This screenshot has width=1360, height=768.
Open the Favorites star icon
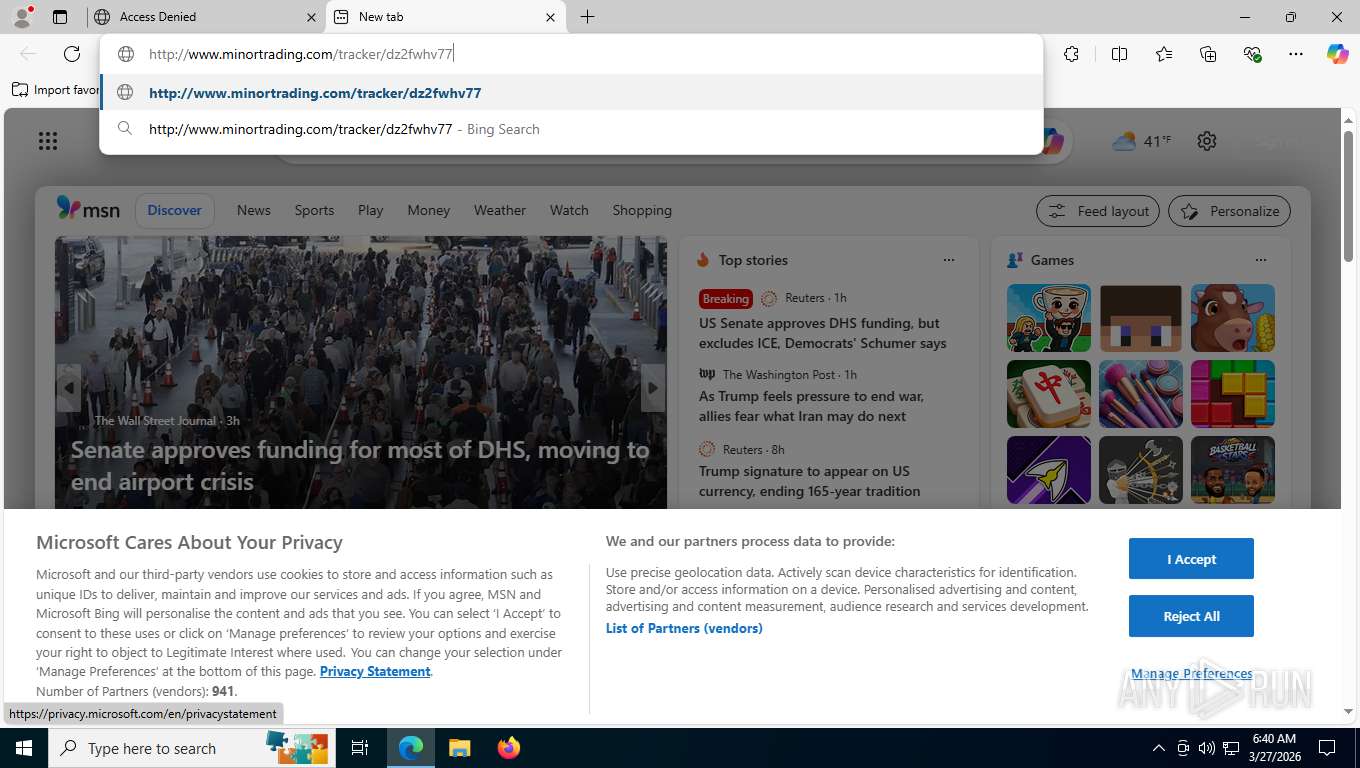tap(1164, 54)
